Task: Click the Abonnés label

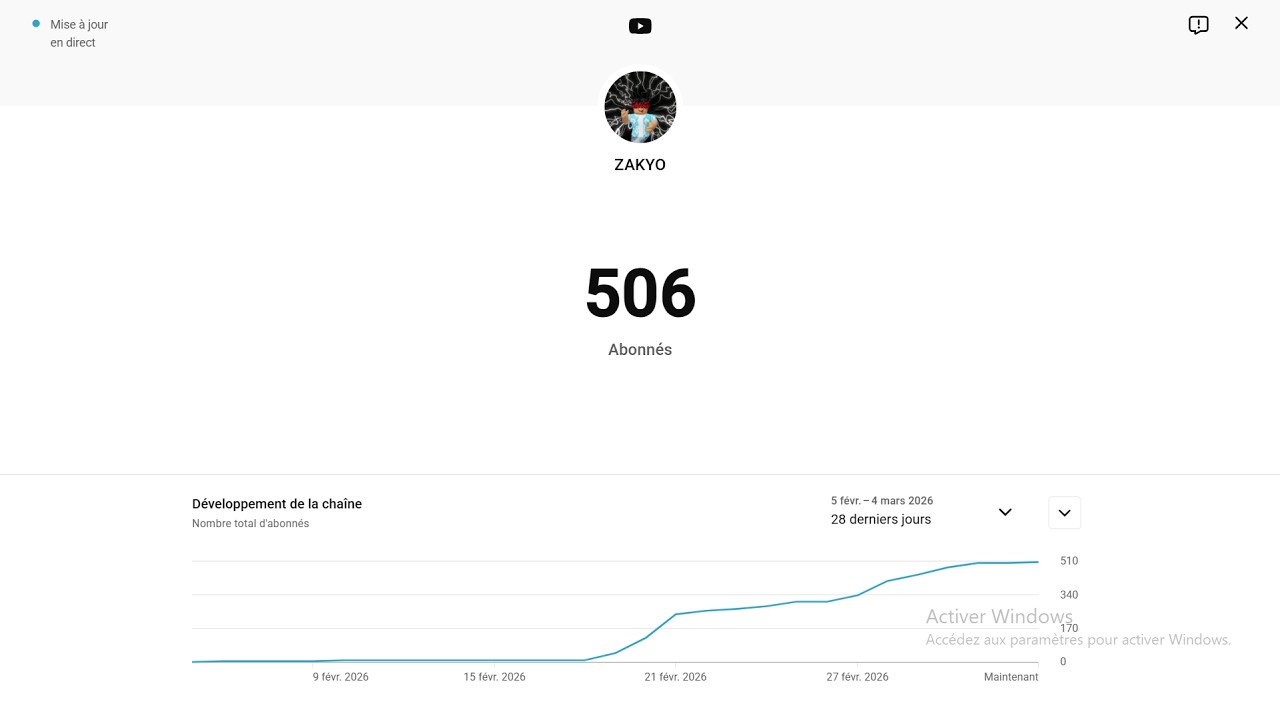Action: tap(640, 350)
